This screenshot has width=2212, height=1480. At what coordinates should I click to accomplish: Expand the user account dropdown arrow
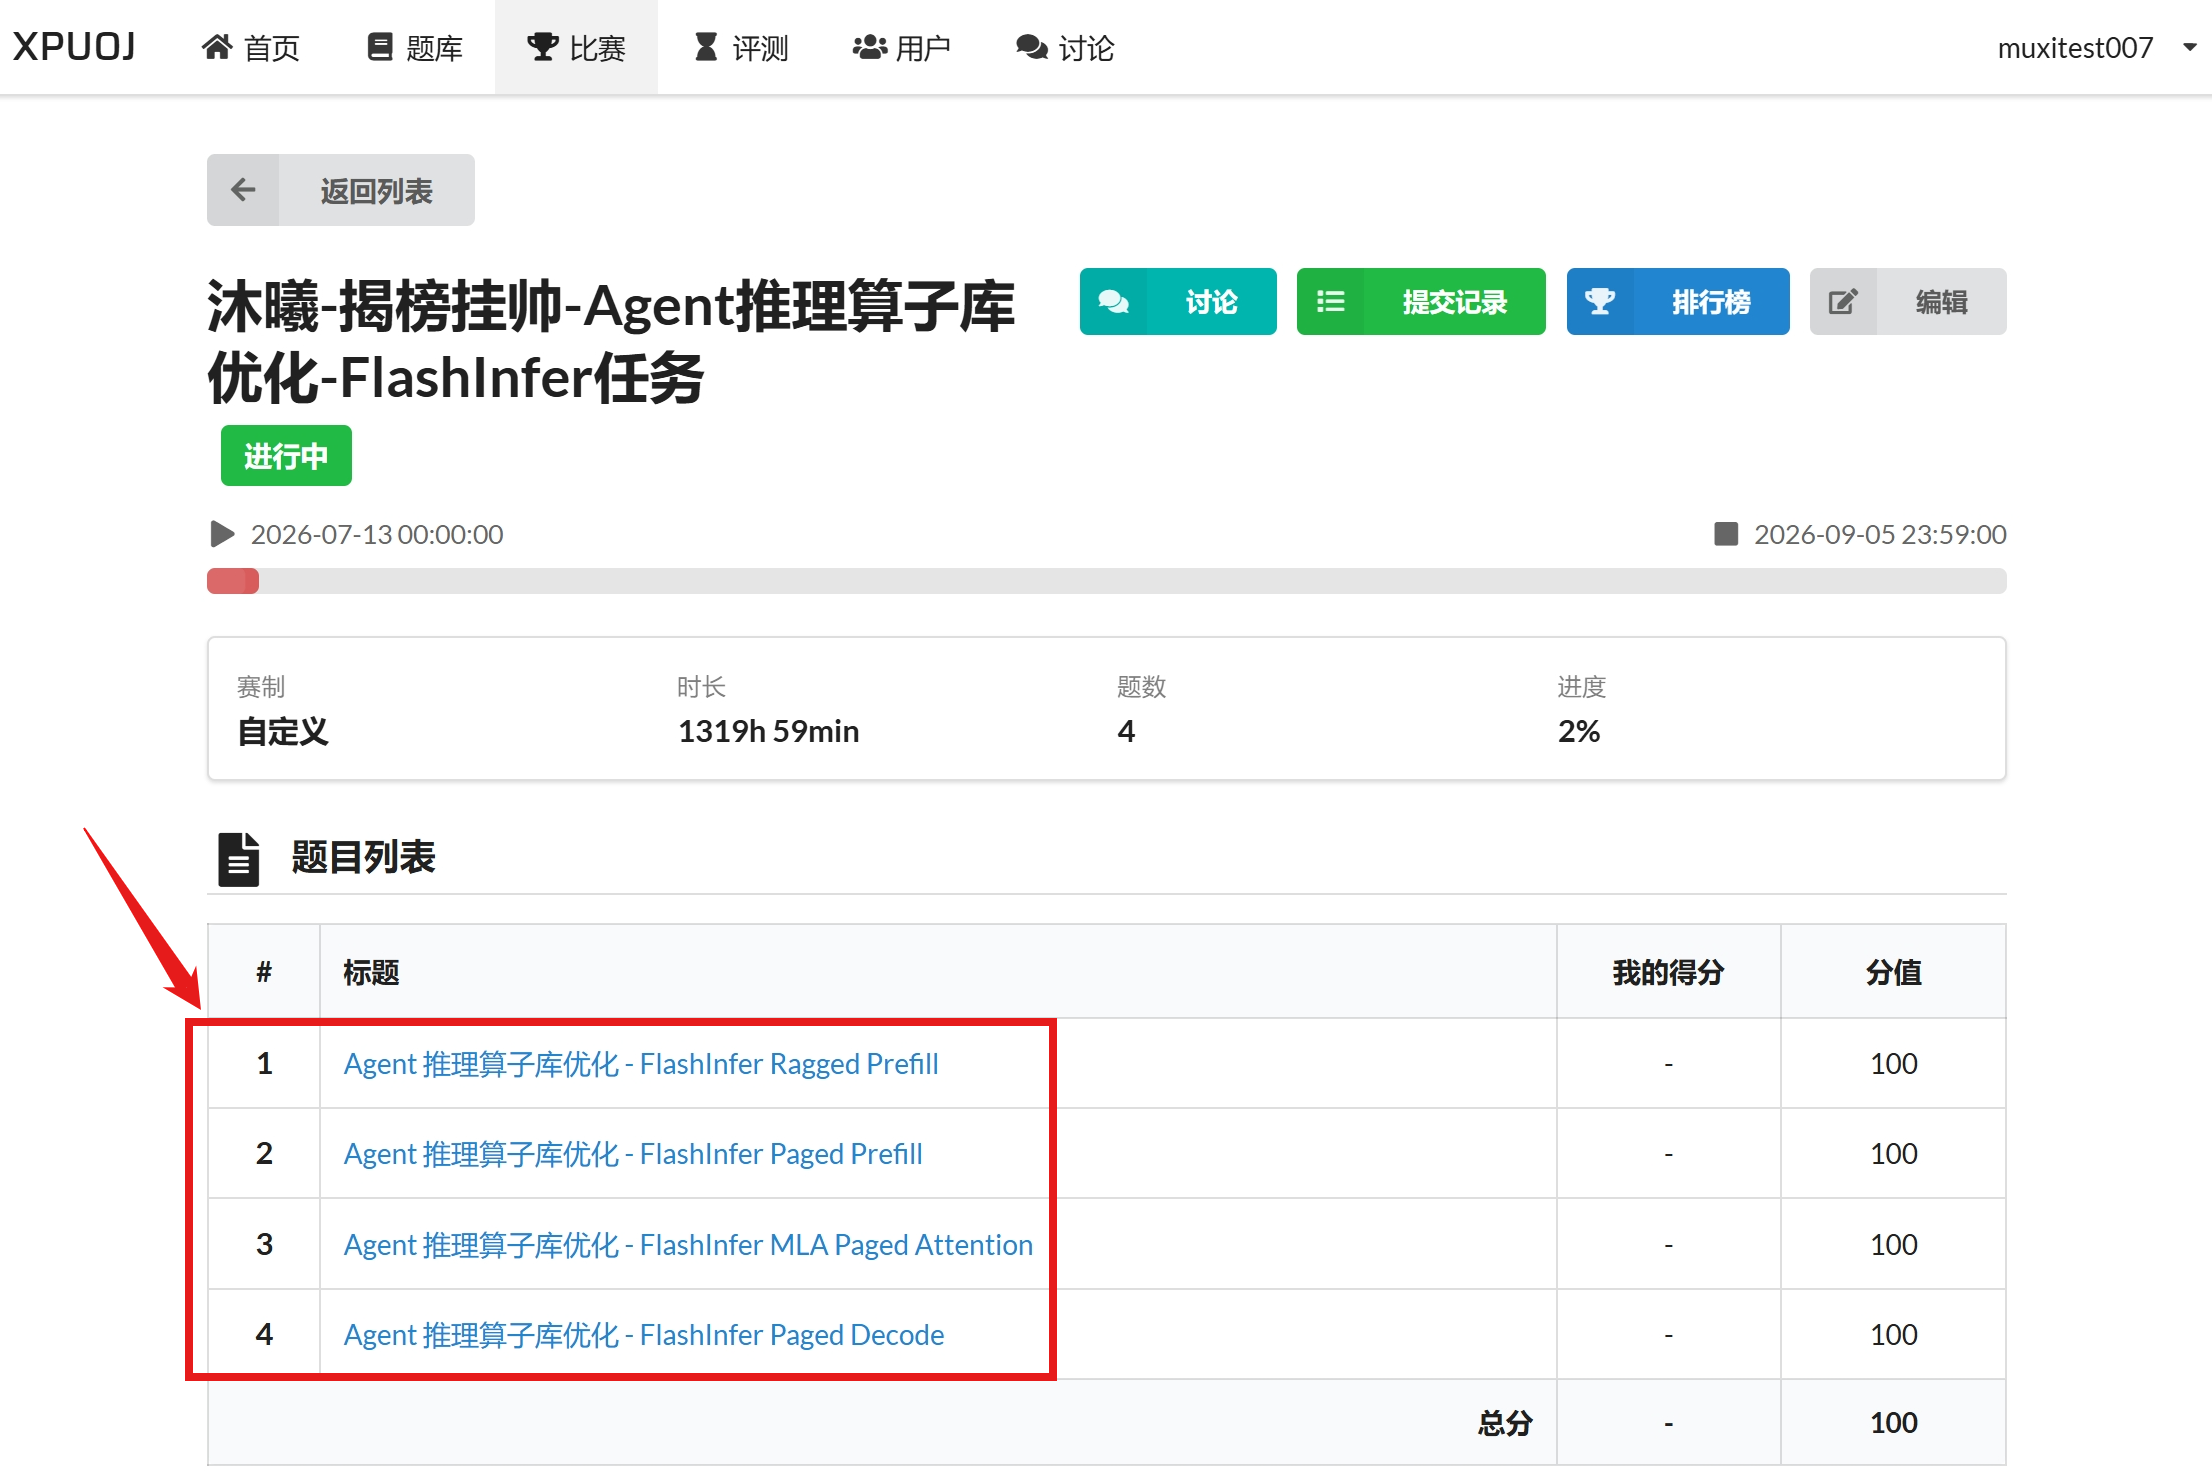2190,47
